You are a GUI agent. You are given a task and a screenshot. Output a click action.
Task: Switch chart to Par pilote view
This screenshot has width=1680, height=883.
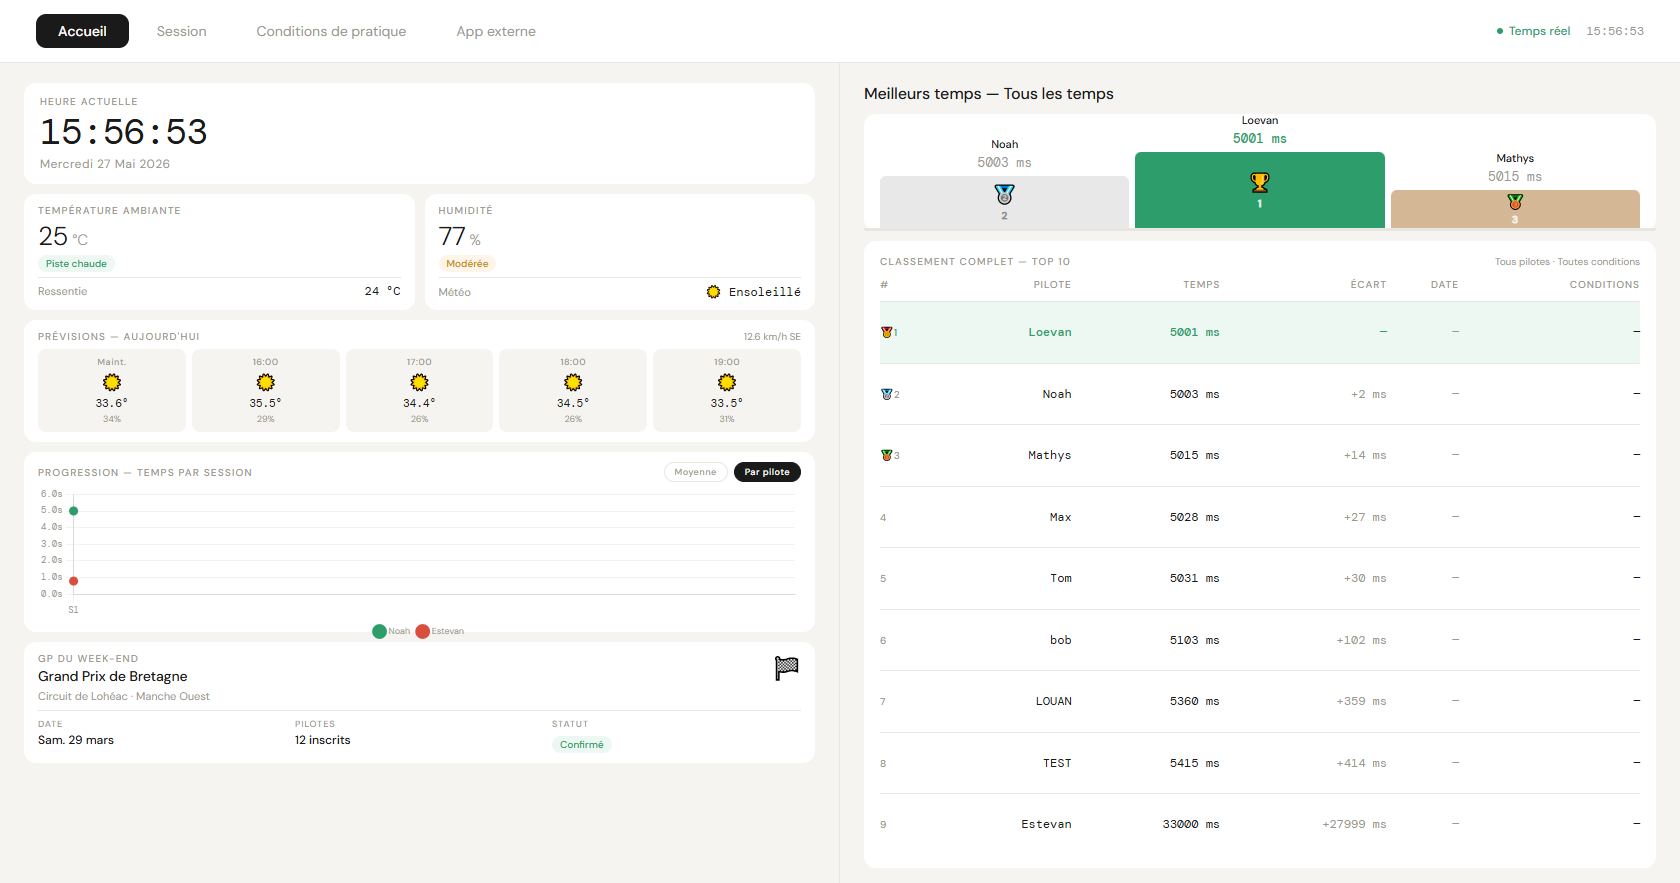pyautogui.click(x=767, y=472)
